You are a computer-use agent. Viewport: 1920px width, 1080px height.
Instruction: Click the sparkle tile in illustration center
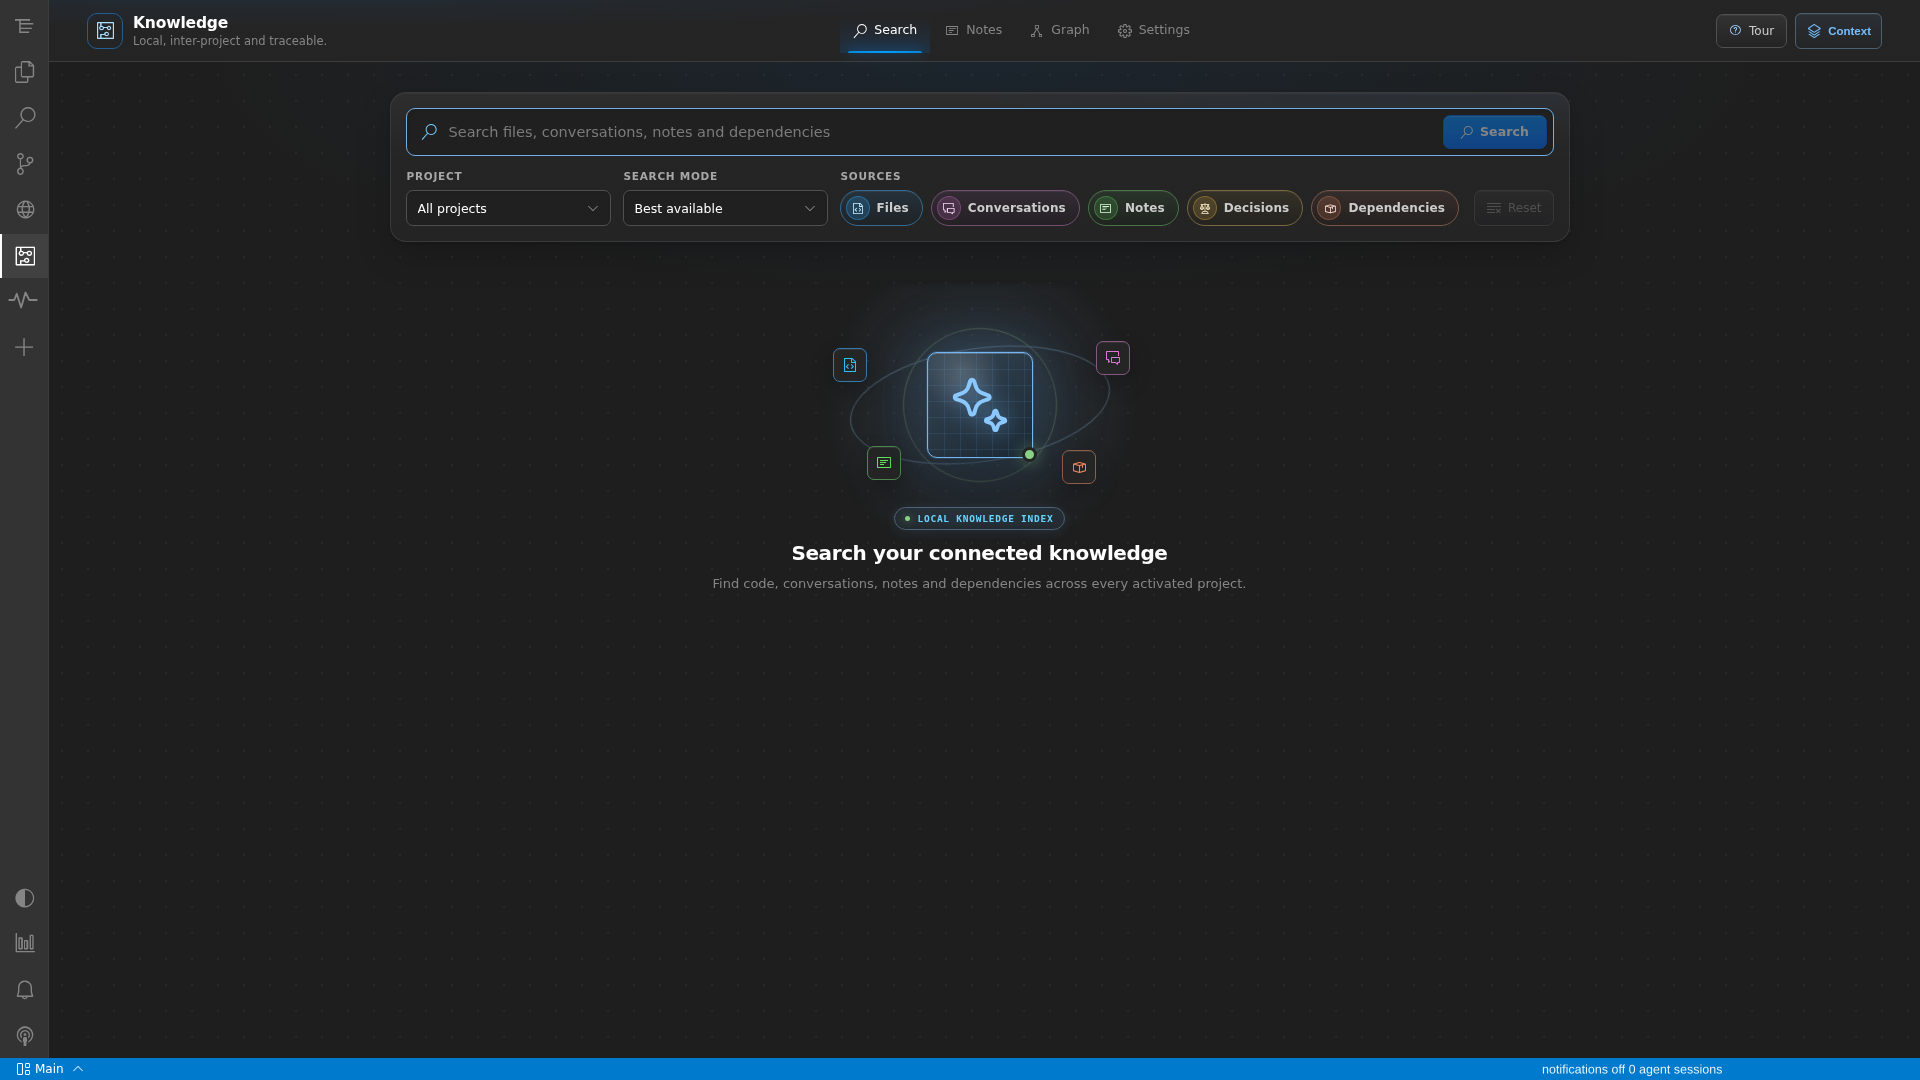(x=980, y=405)
